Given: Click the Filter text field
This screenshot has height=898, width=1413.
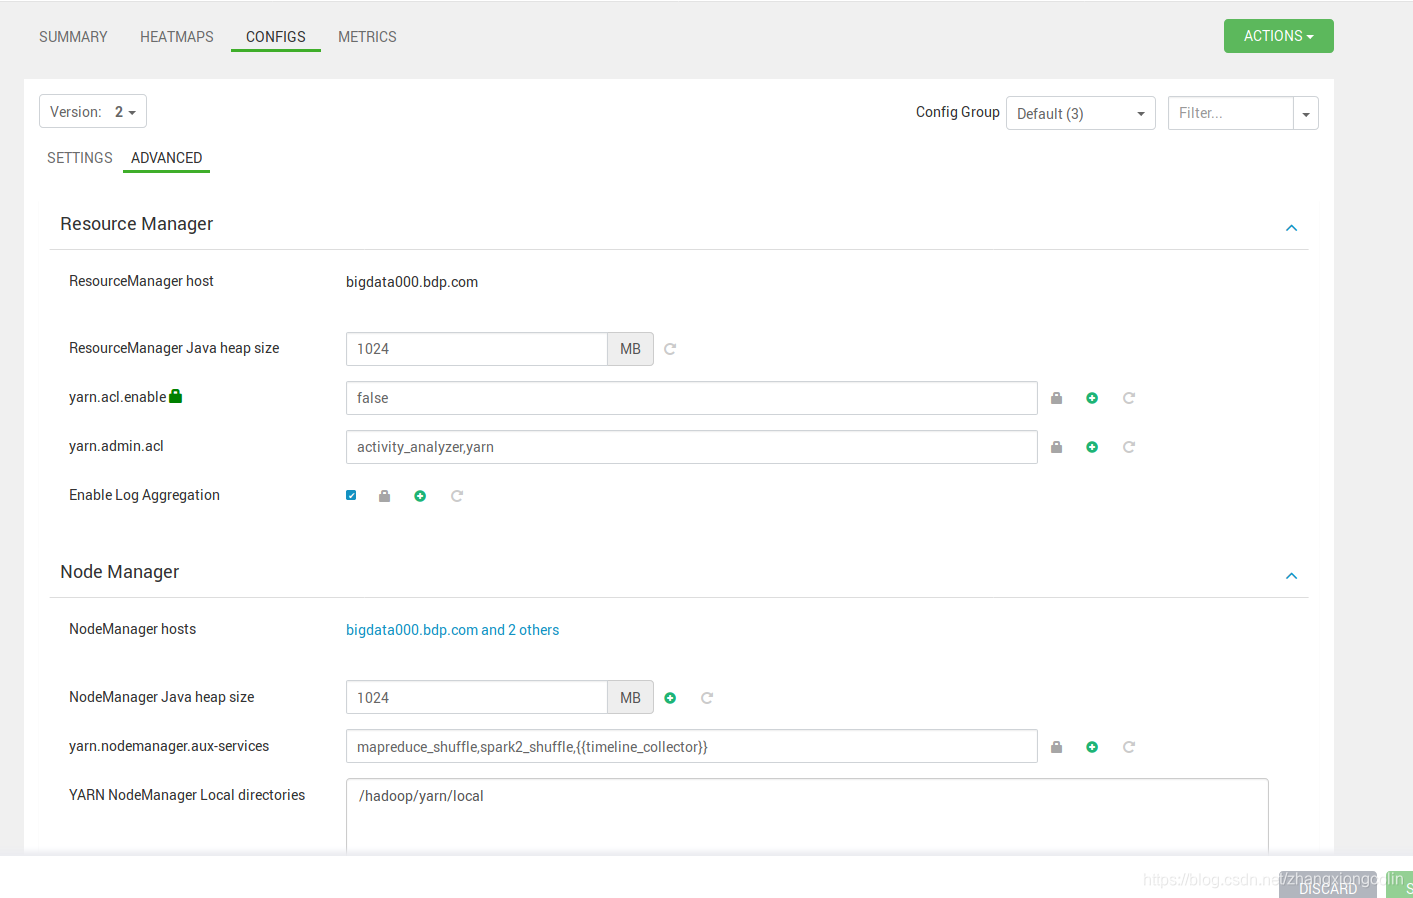Looking at the screenshot, I should (1231, 113).
